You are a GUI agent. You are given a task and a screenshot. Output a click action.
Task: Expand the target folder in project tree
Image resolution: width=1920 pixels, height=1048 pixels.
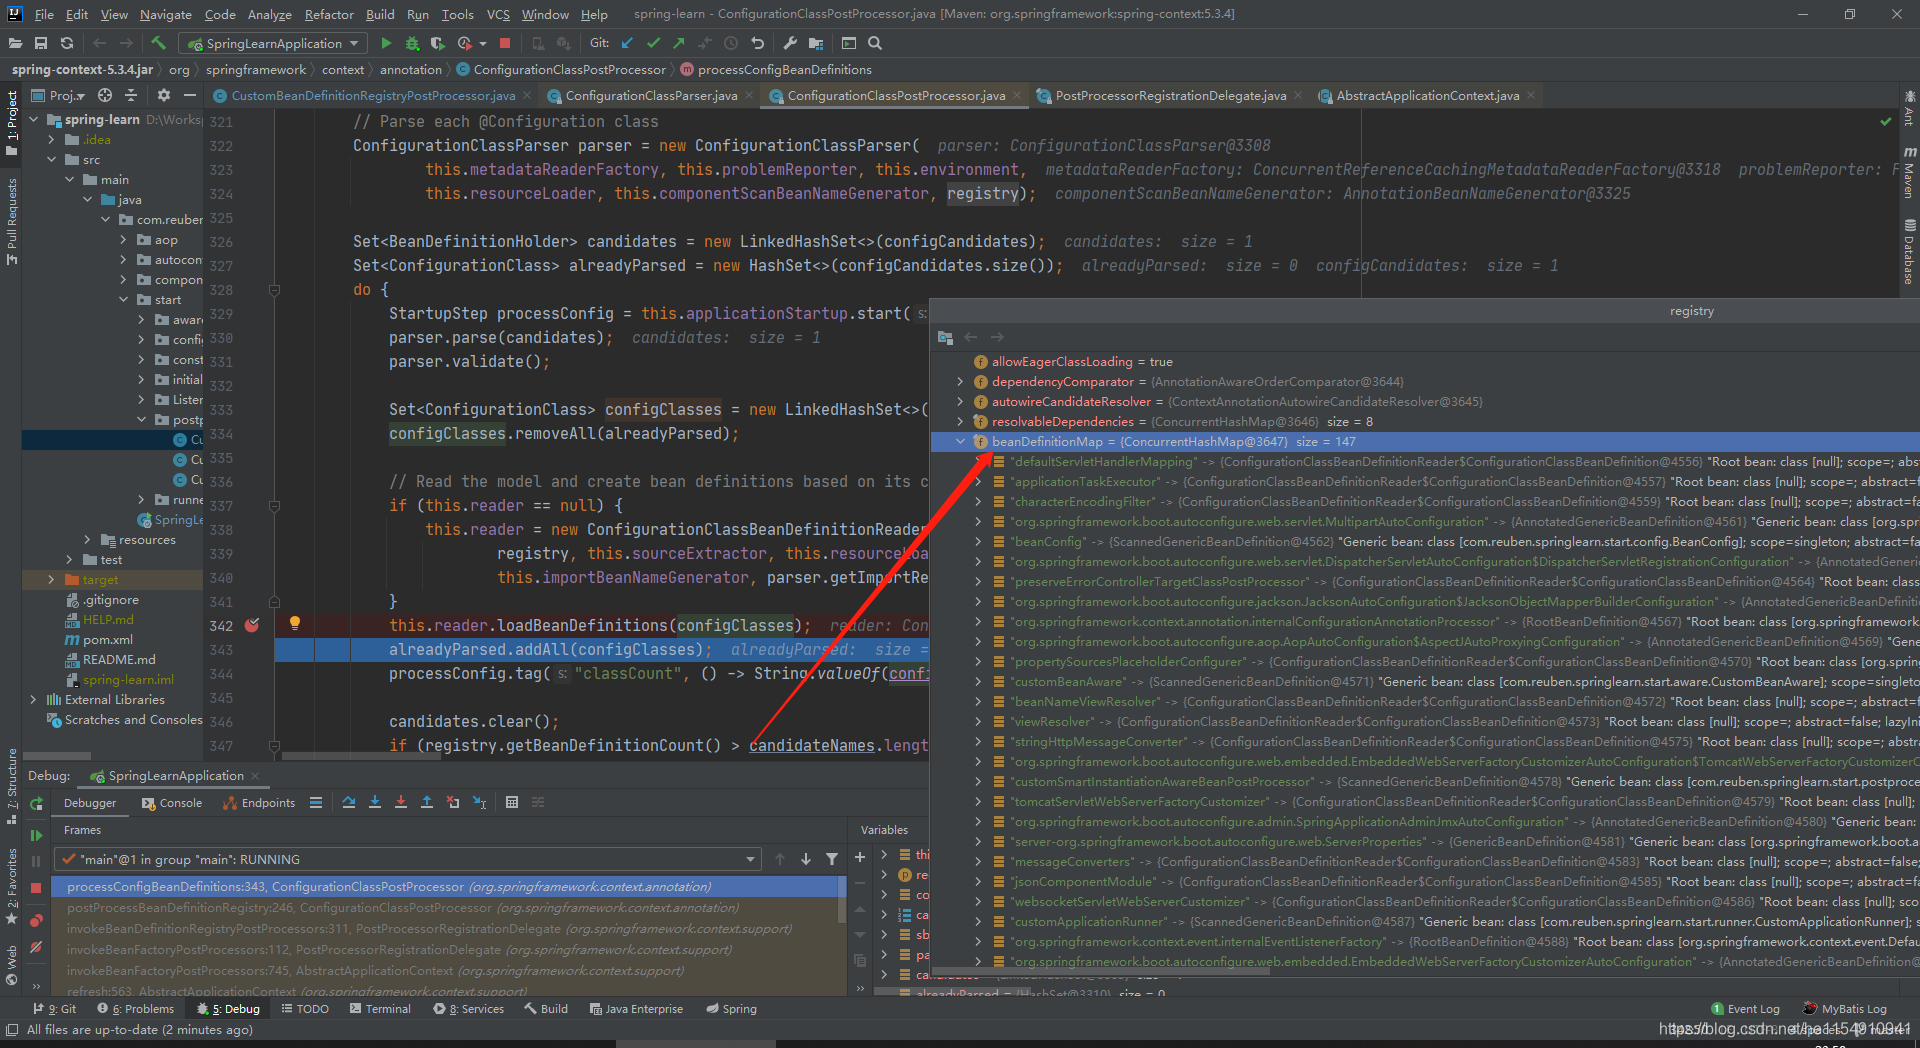click(51, 579)
